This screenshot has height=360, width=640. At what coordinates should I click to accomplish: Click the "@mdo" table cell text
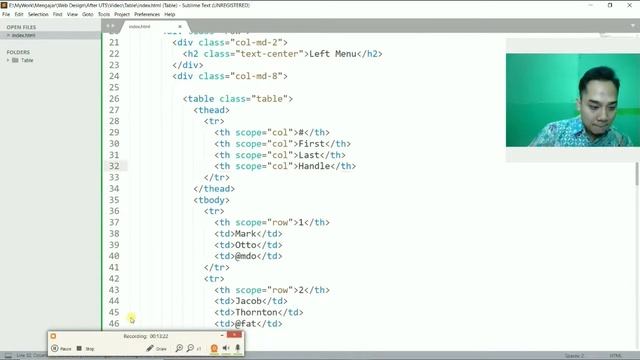(x=246, y=256)
